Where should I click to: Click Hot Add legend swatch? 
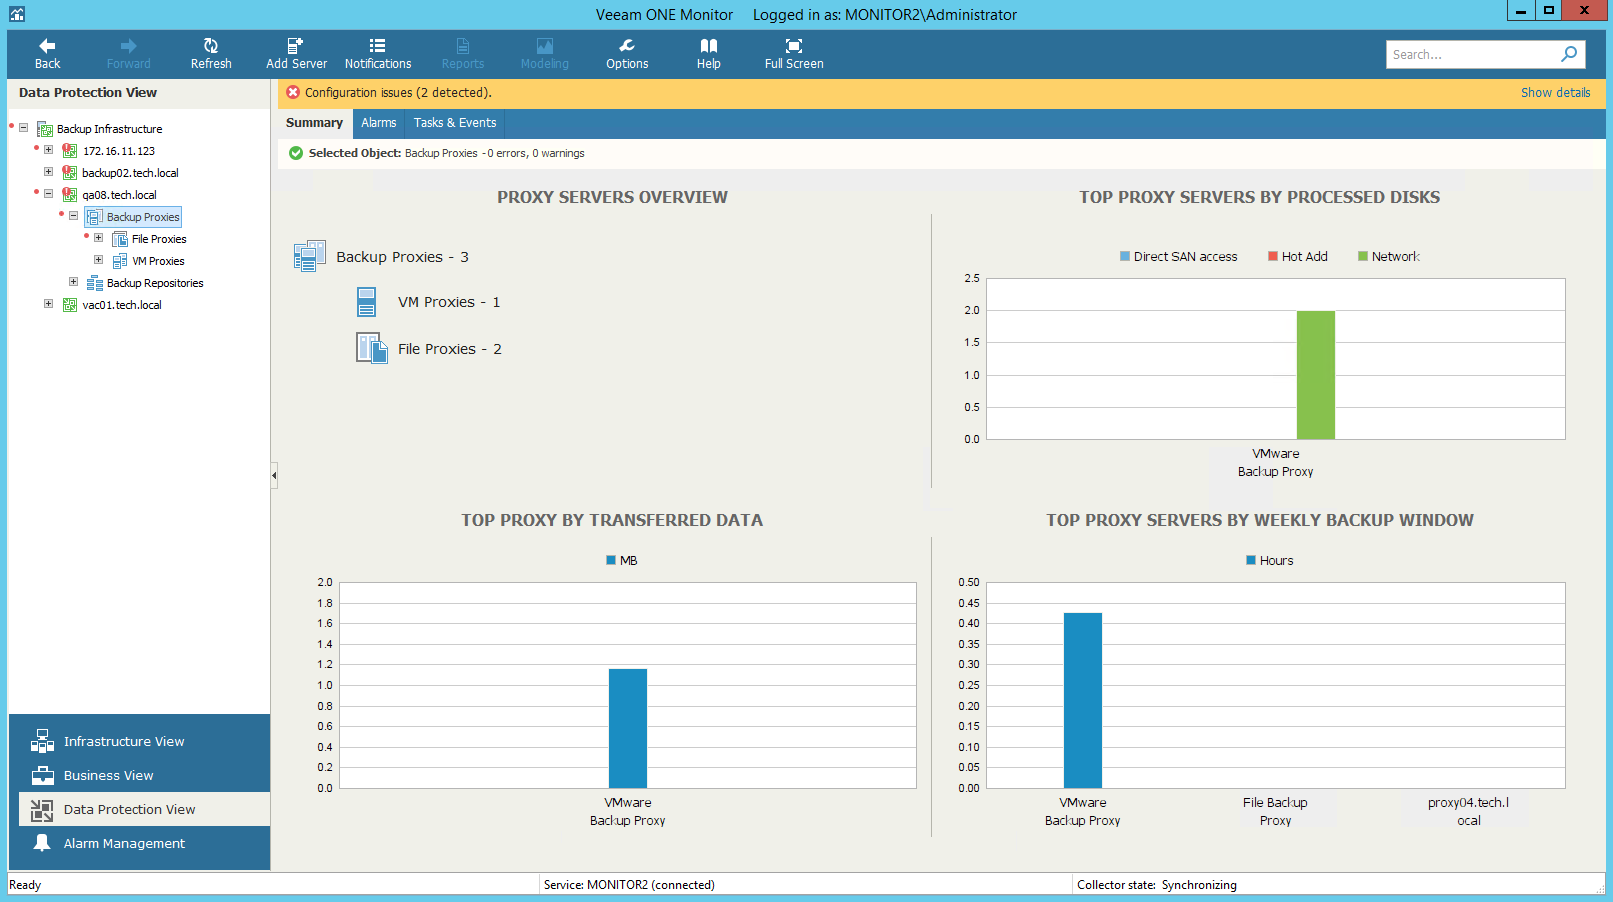tap(1273, 257)
